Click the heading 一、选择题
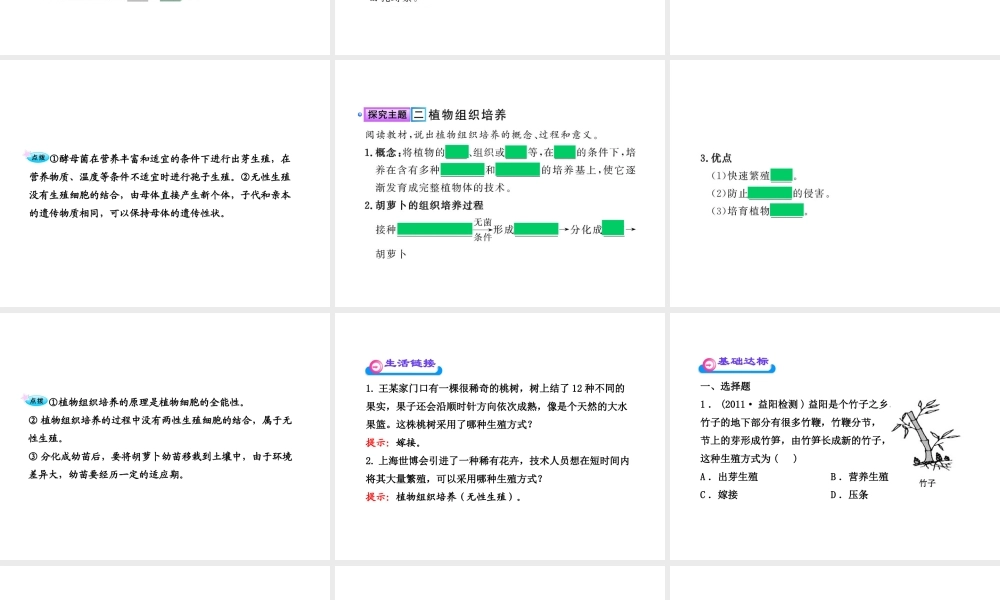 click(x=725, y=386)
